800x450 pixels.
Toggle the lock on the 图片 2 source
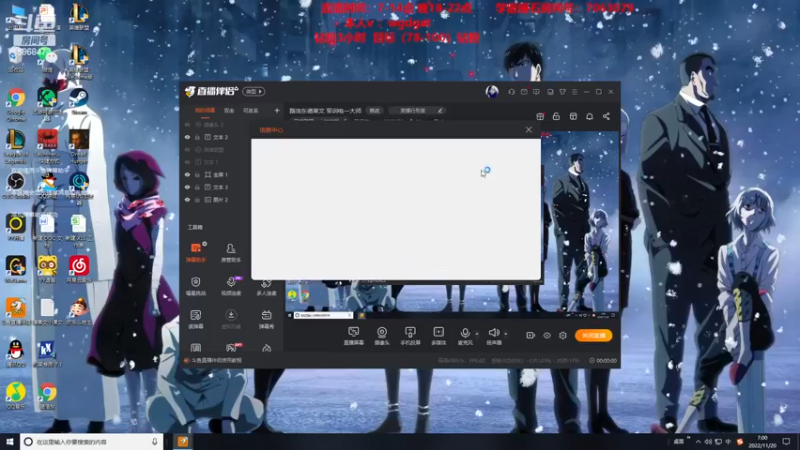197,200
